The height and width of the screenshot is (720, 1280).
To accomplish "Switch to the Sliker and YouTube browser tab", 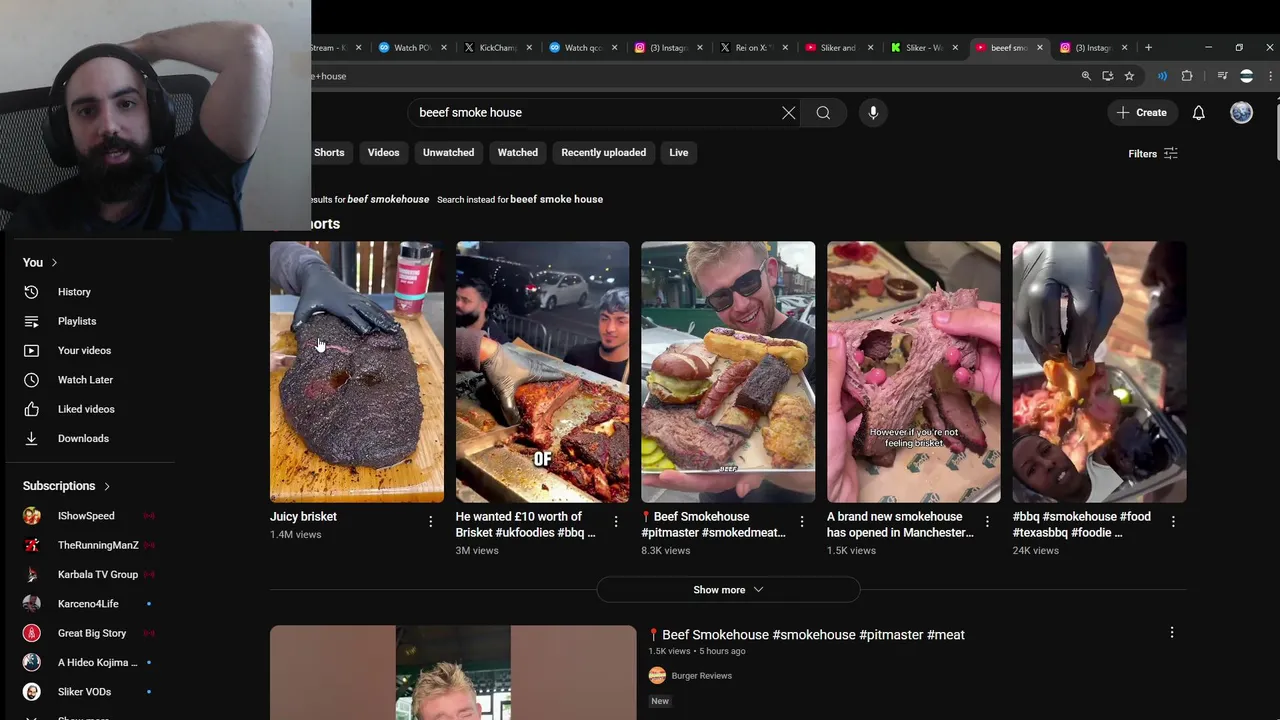I will coord(838,47).
